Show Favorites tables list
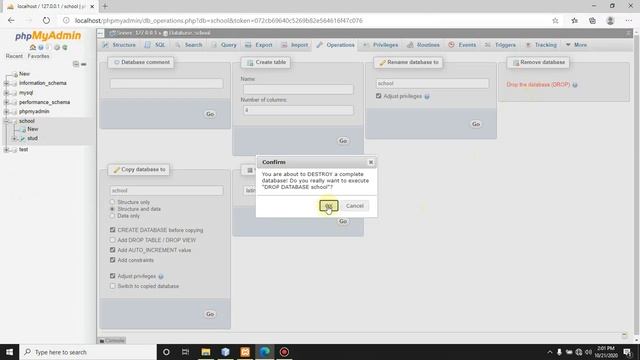 (38, 56)
